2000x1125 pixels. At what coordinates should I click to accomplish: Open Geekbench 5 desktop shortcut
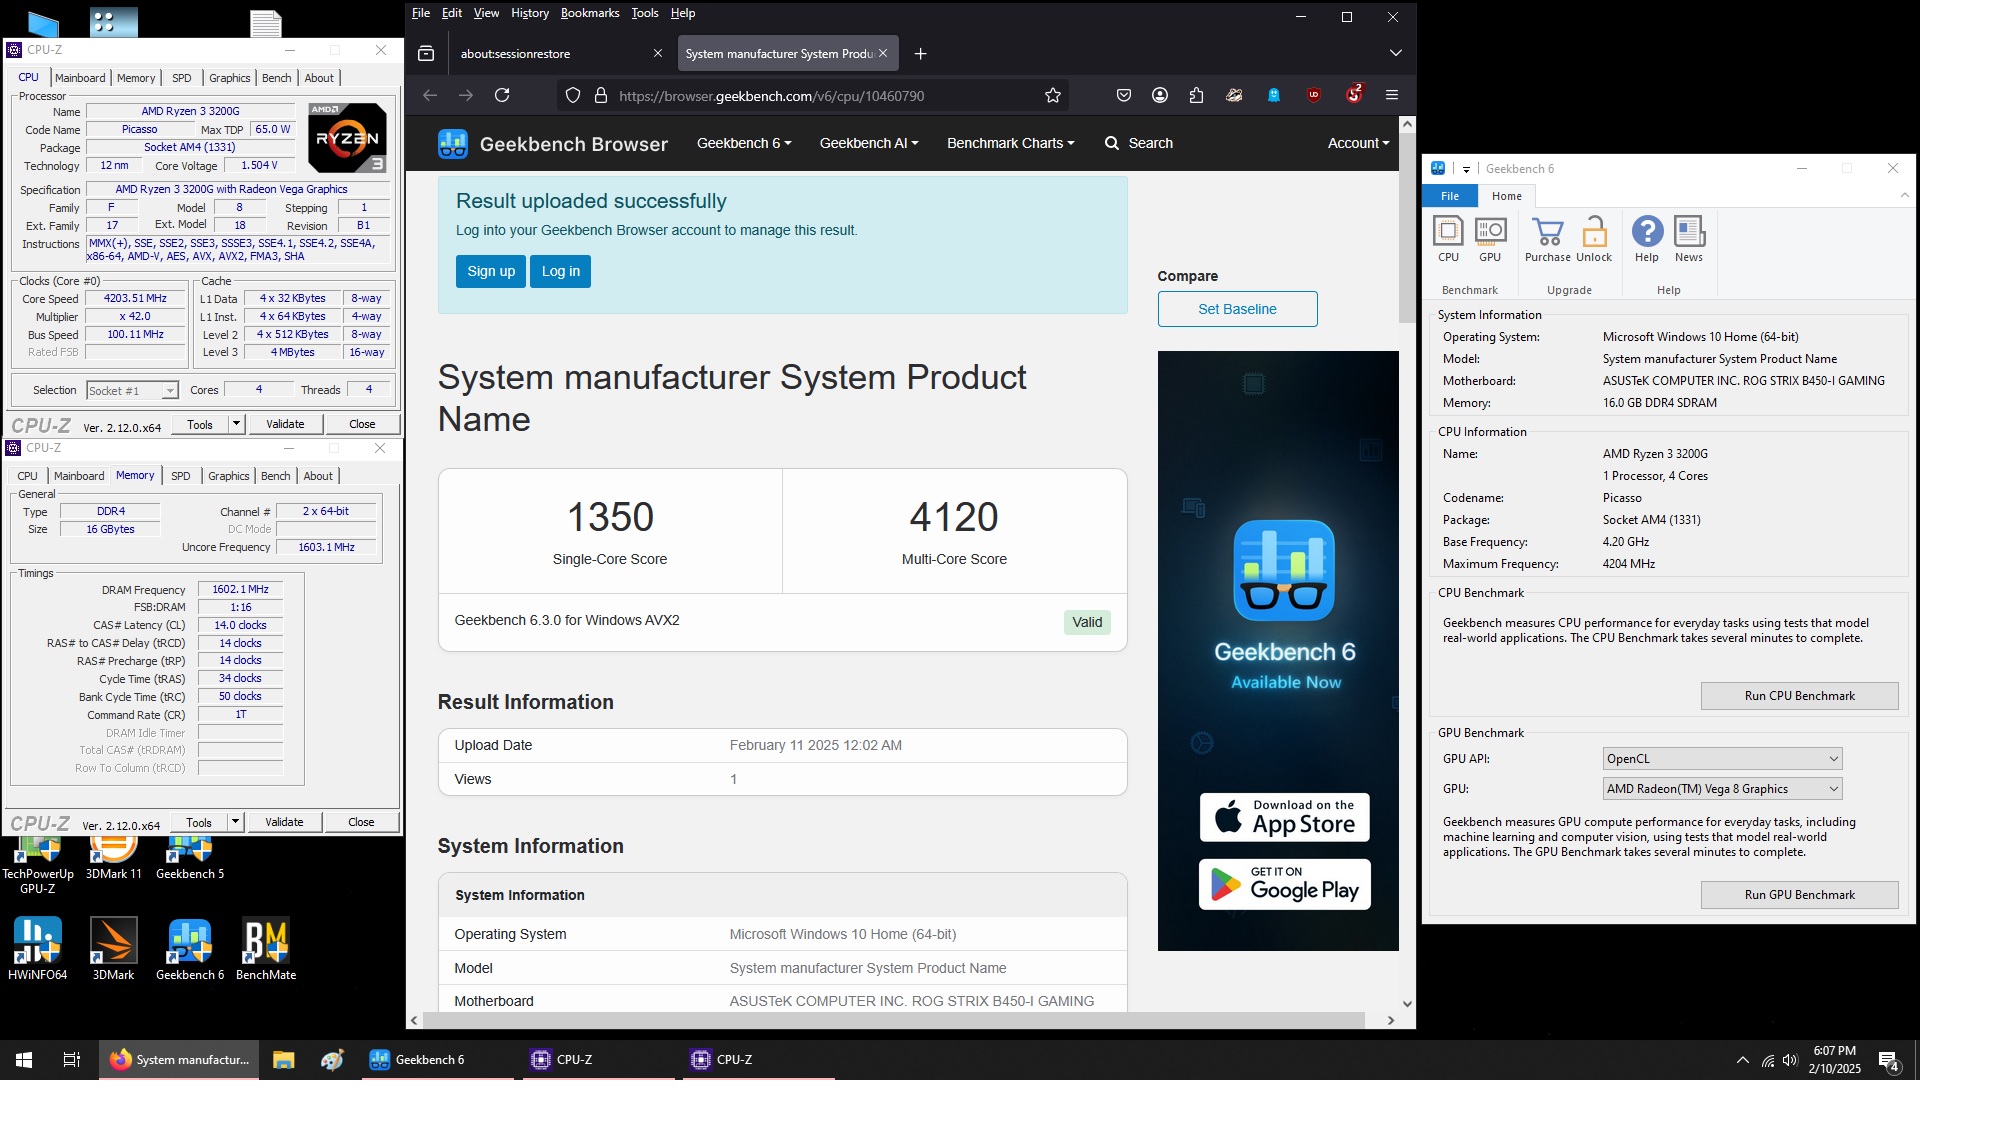point(190,858)
